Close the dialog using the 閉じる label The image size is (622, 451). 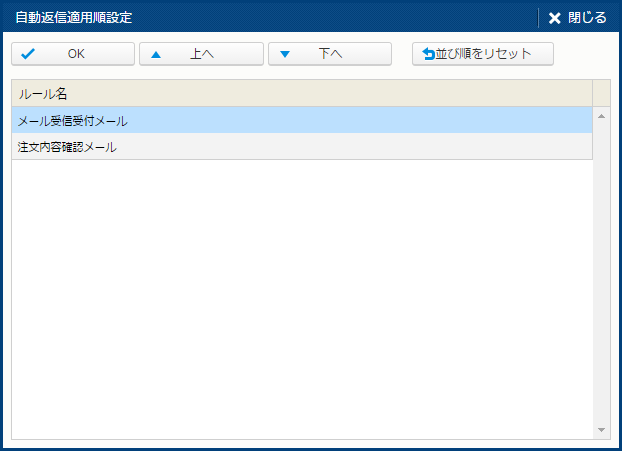587,18
